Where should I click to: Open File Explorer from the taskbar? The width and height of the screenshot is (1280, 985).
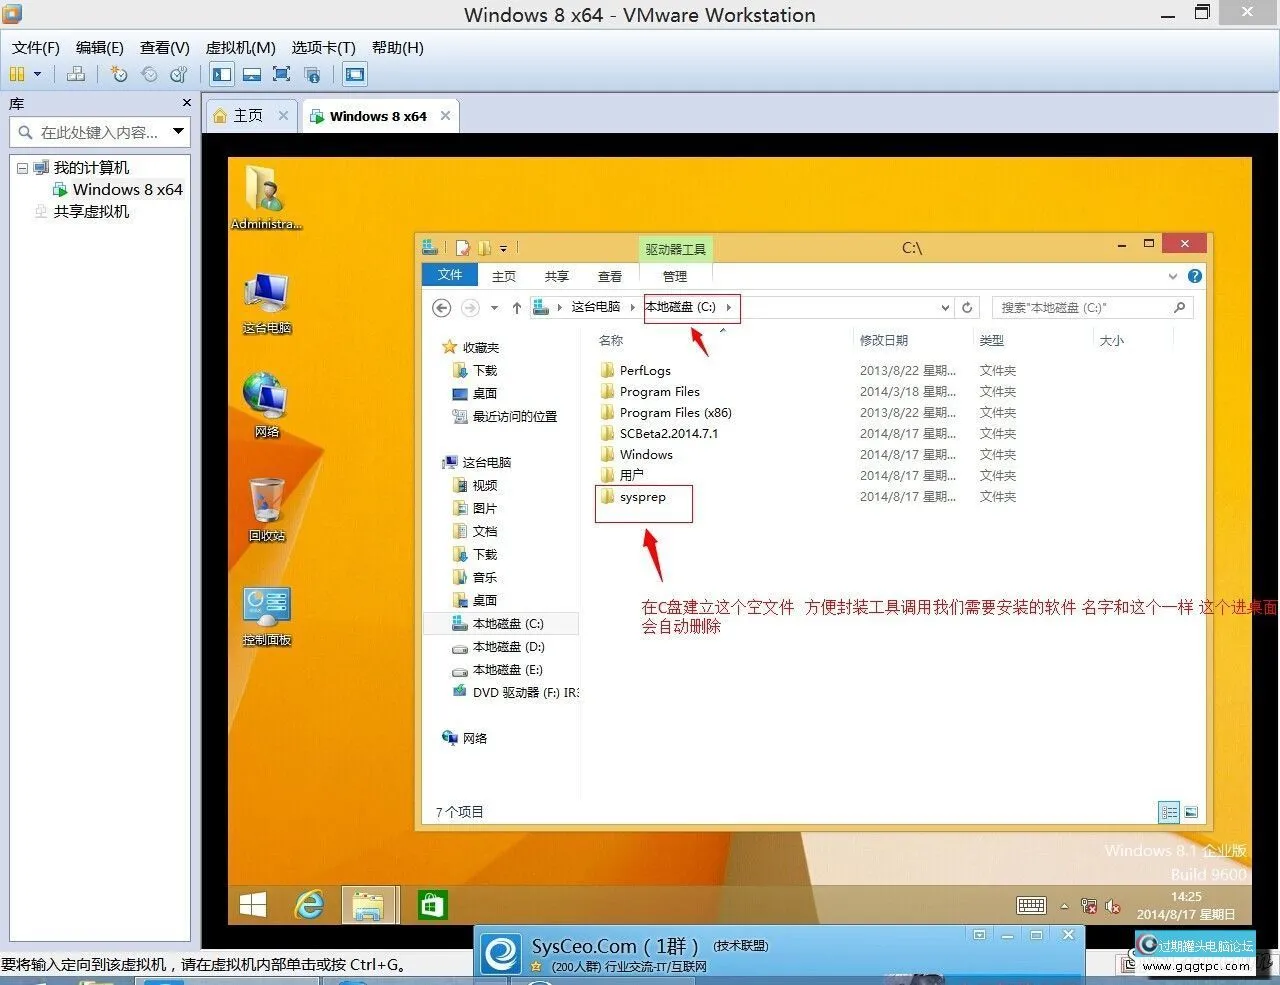[369, 904]
